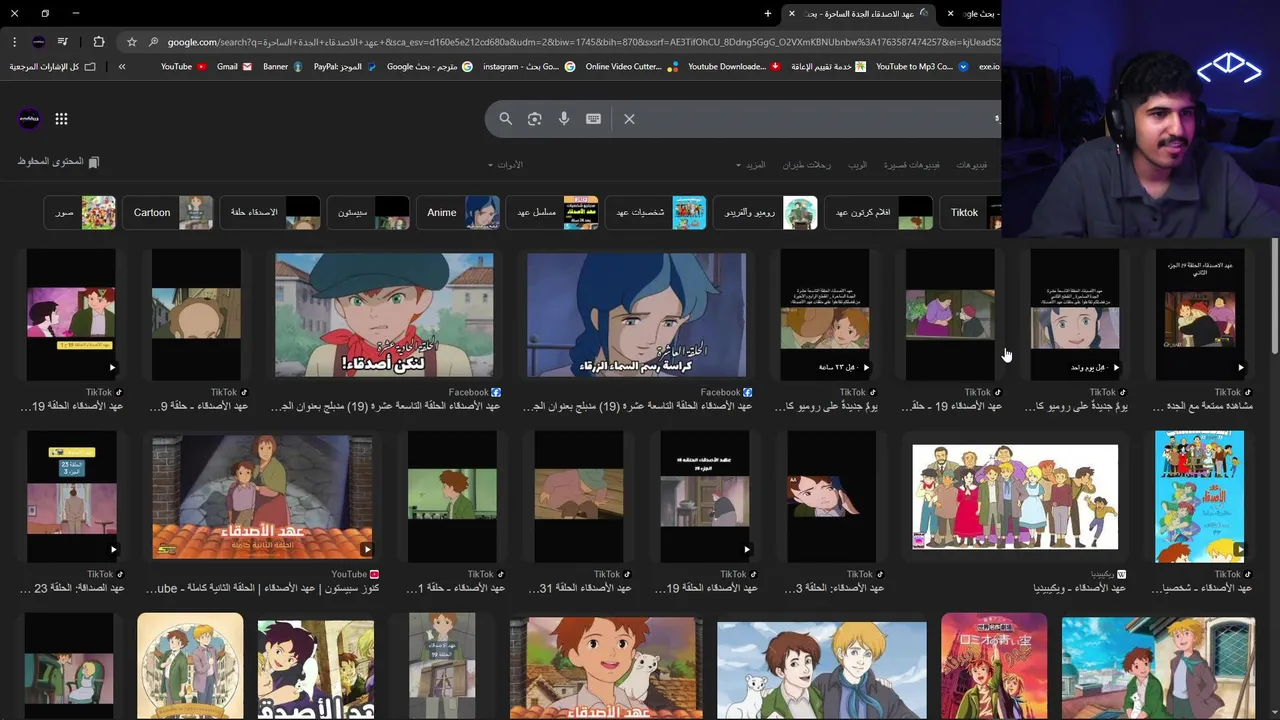Open the on-screen keyboard input tool
The width and height of the screenshot is (1280, 720).
593,119
